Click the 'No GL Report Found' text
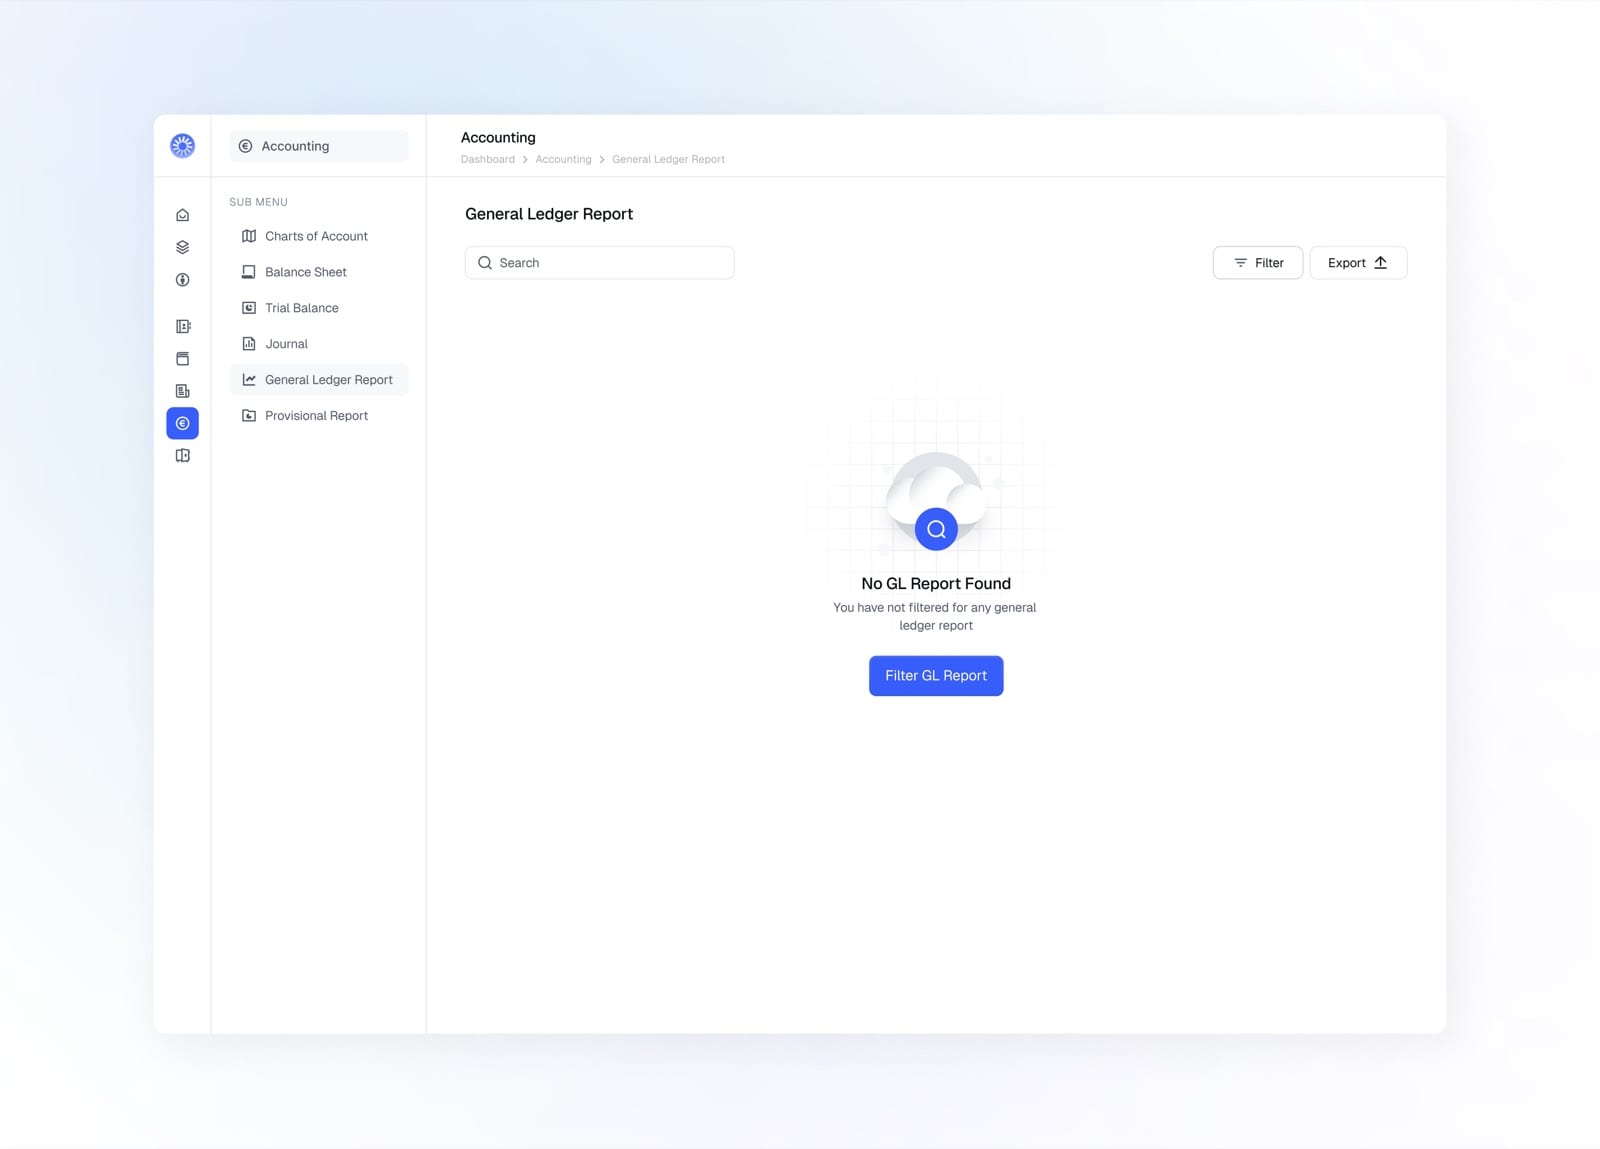The width and height of the screenshot is (1600, 1149). point(936,584)
